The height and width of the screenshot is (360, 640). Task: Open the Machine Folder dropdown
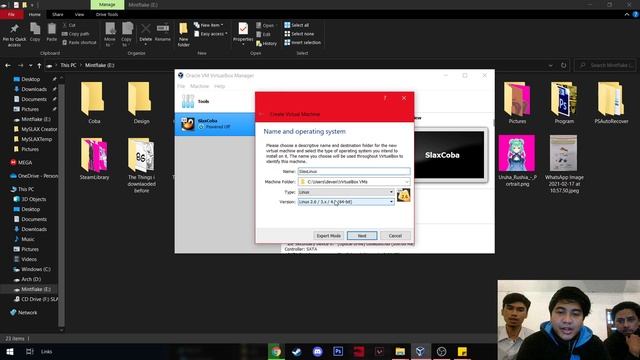407,182
